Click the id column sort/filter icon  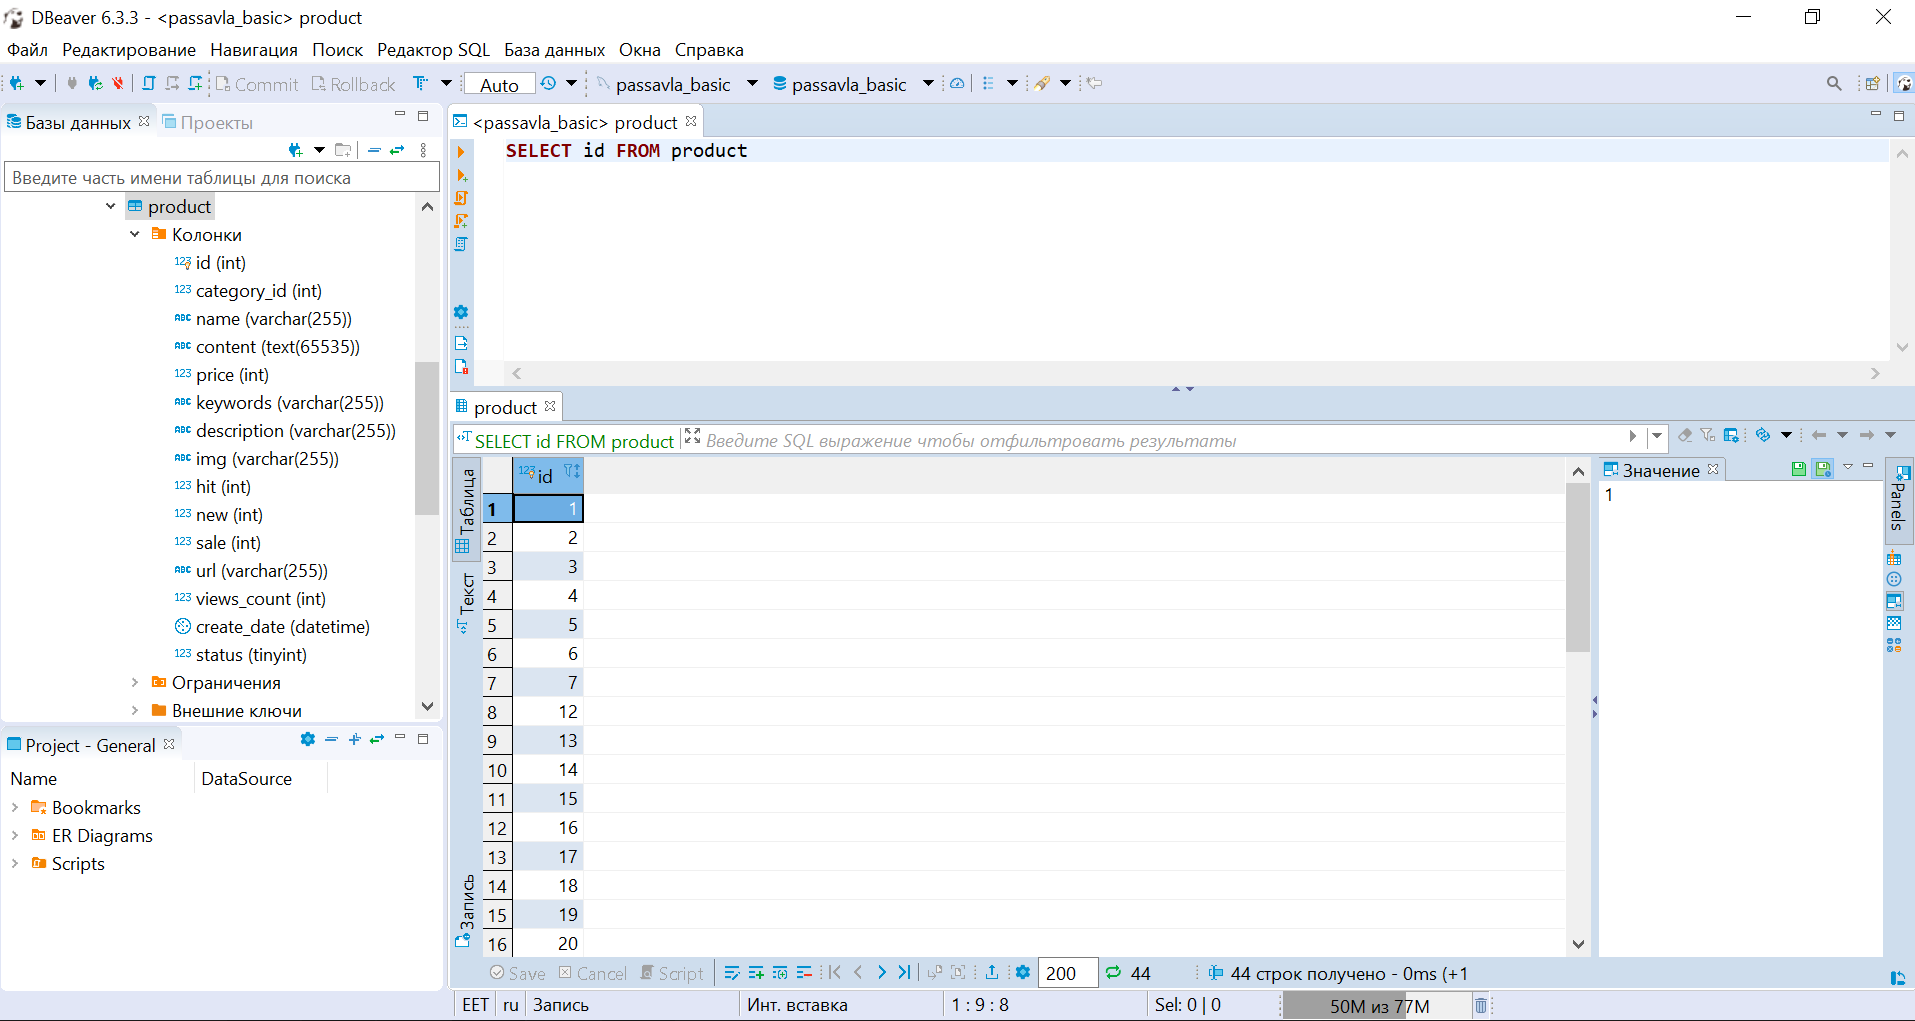click(x=571, y=471)
